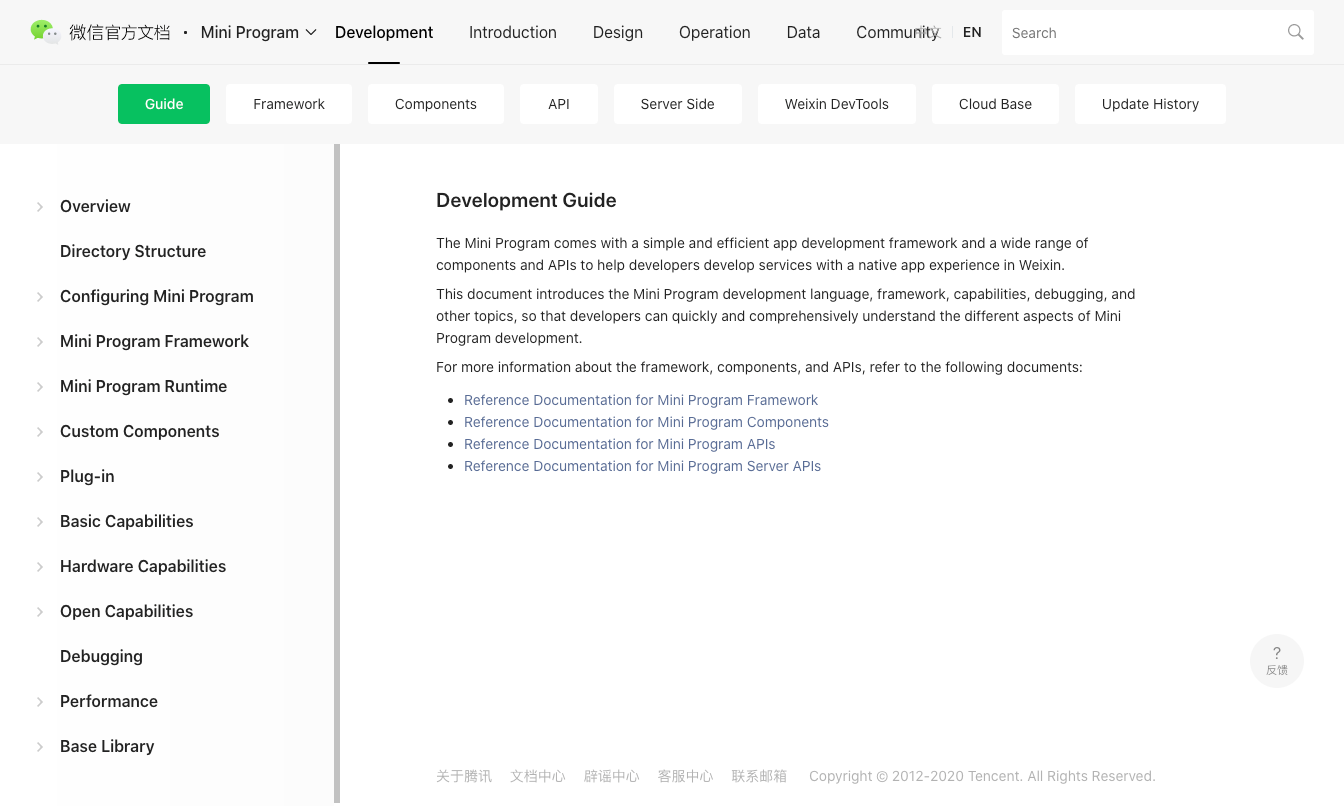
Task: Expand the Open Capabilities section
Action: click(40, 612)
